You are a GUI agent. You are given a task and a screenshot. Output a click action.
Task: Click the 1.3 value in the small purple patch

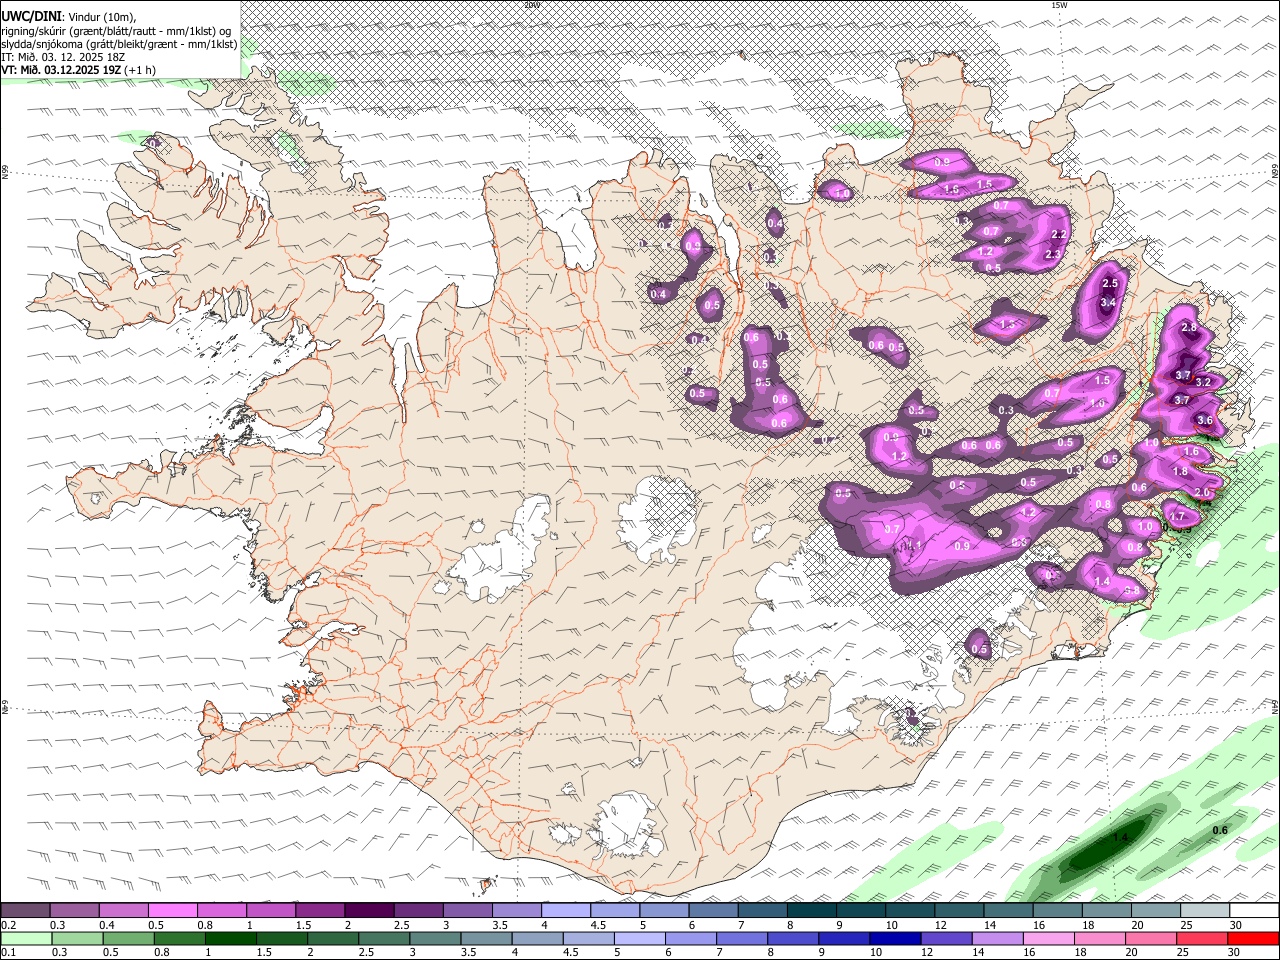click(x=1008, y=324)
